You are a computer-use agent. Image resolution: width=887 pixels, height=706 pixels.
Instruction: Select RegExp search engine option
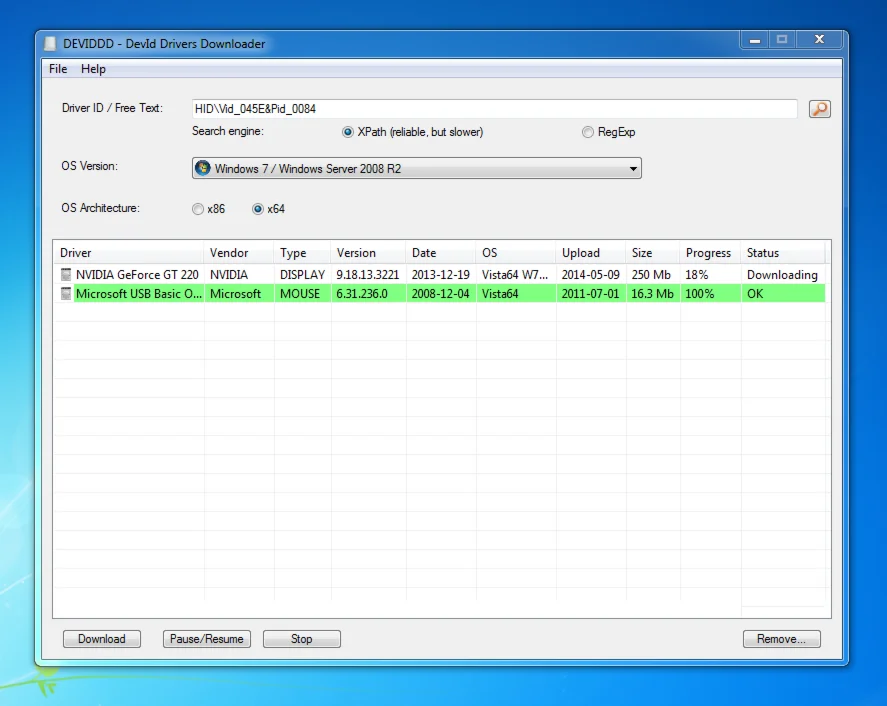[x=588, y=132]
